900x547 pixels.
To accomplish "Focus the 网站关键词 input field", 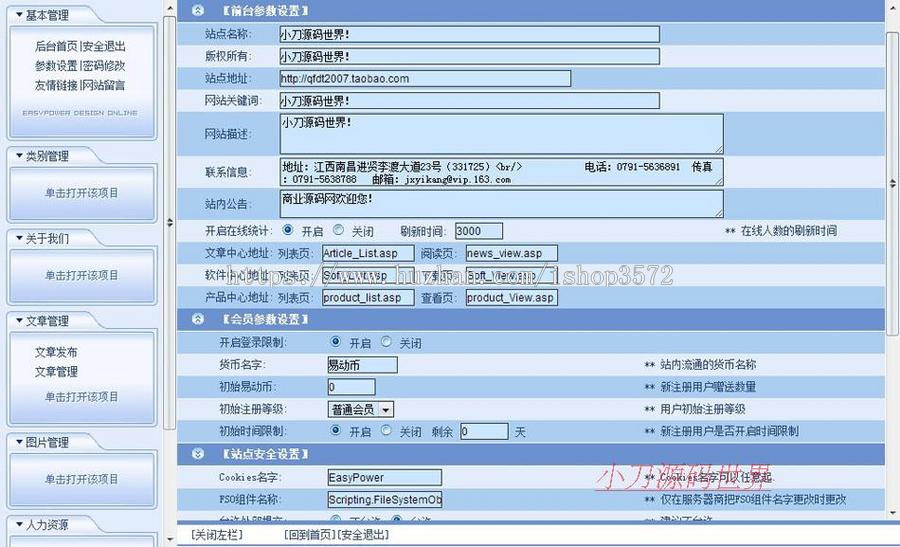I will (x=470, y=101).
